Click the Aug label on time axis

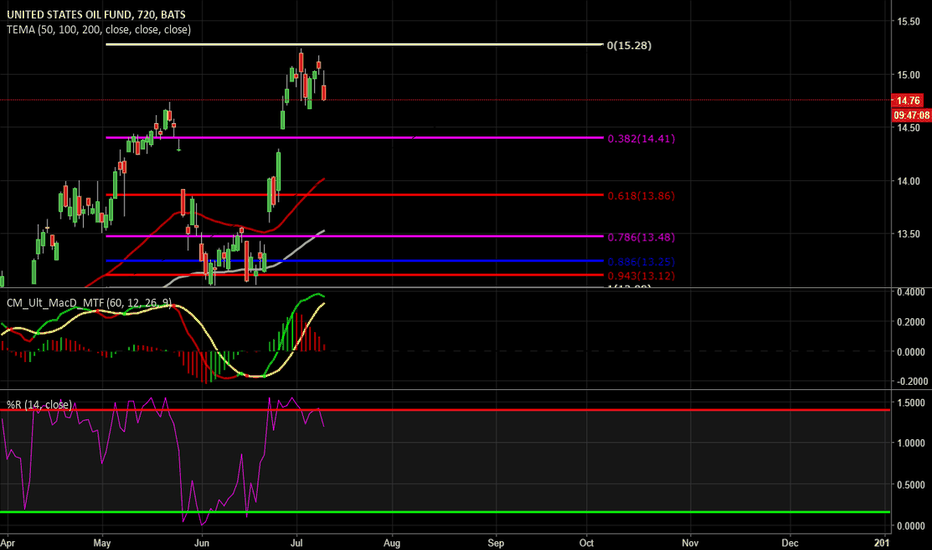pos(392,543)
